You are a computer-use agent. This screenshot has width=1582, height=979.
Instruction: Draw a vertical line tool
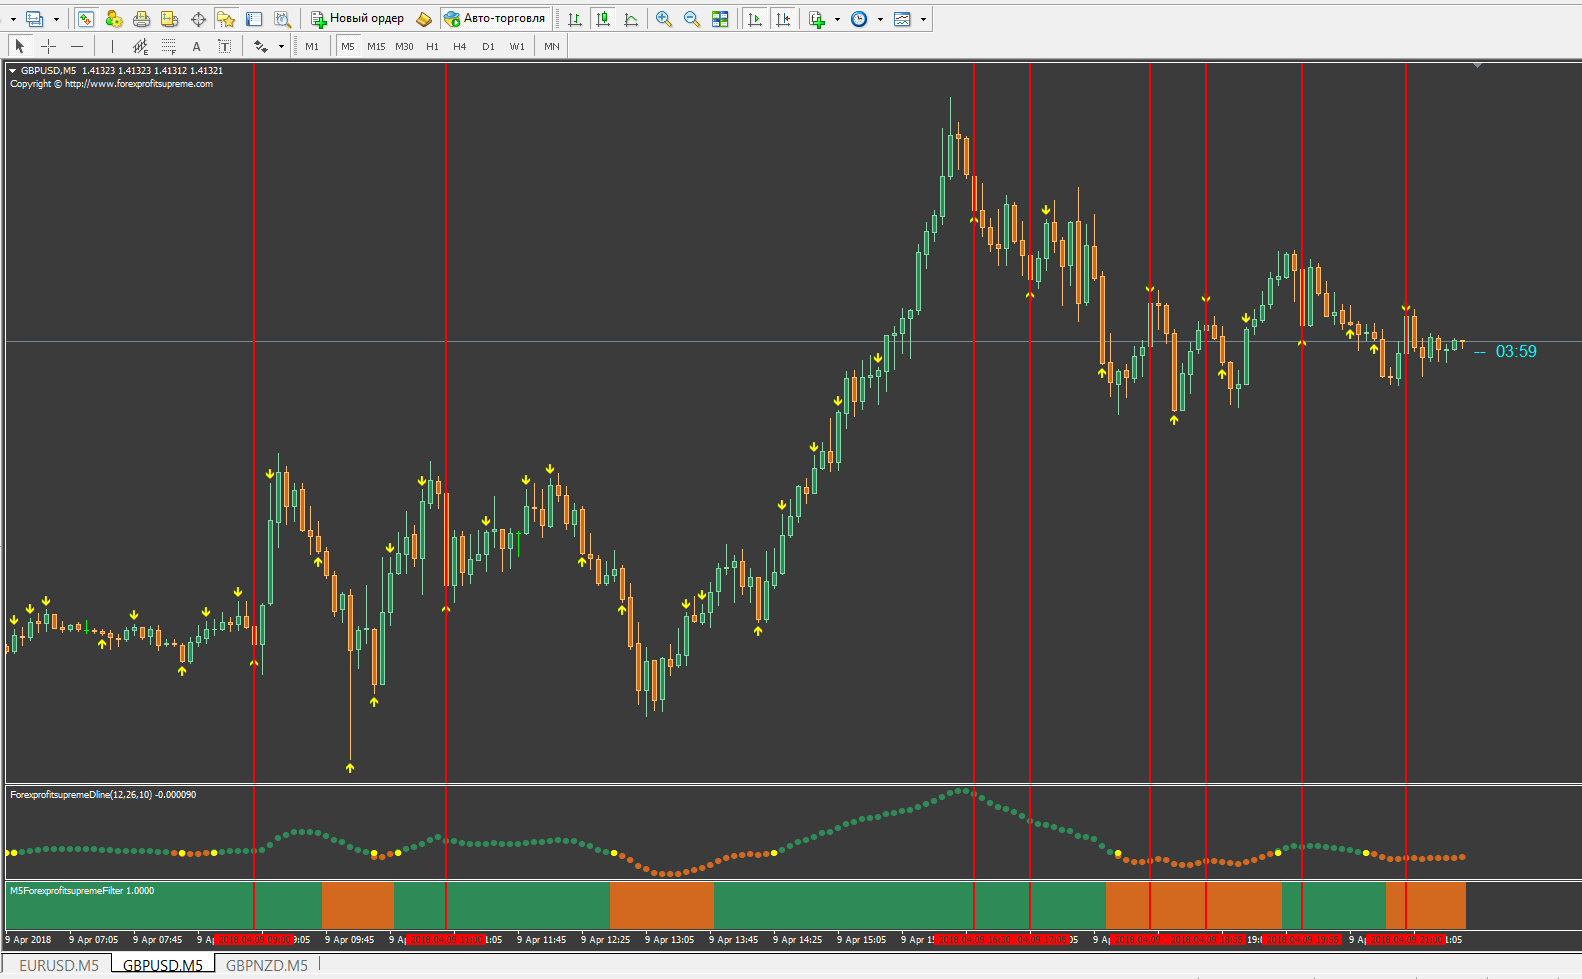tap(112, 46)
